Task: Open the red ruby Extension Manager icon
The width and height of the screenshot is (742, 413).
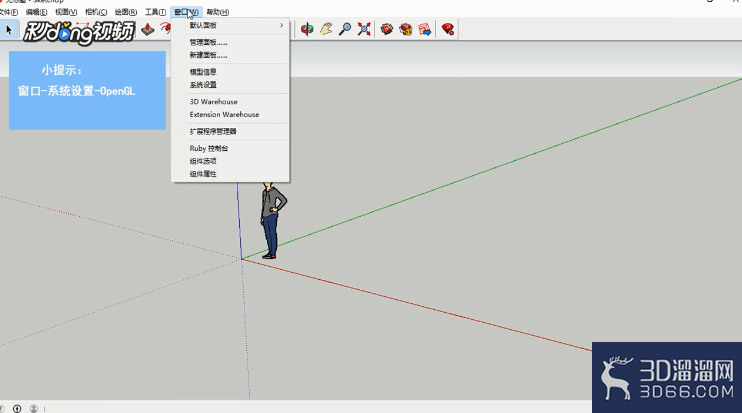Action: coord(448,29)
